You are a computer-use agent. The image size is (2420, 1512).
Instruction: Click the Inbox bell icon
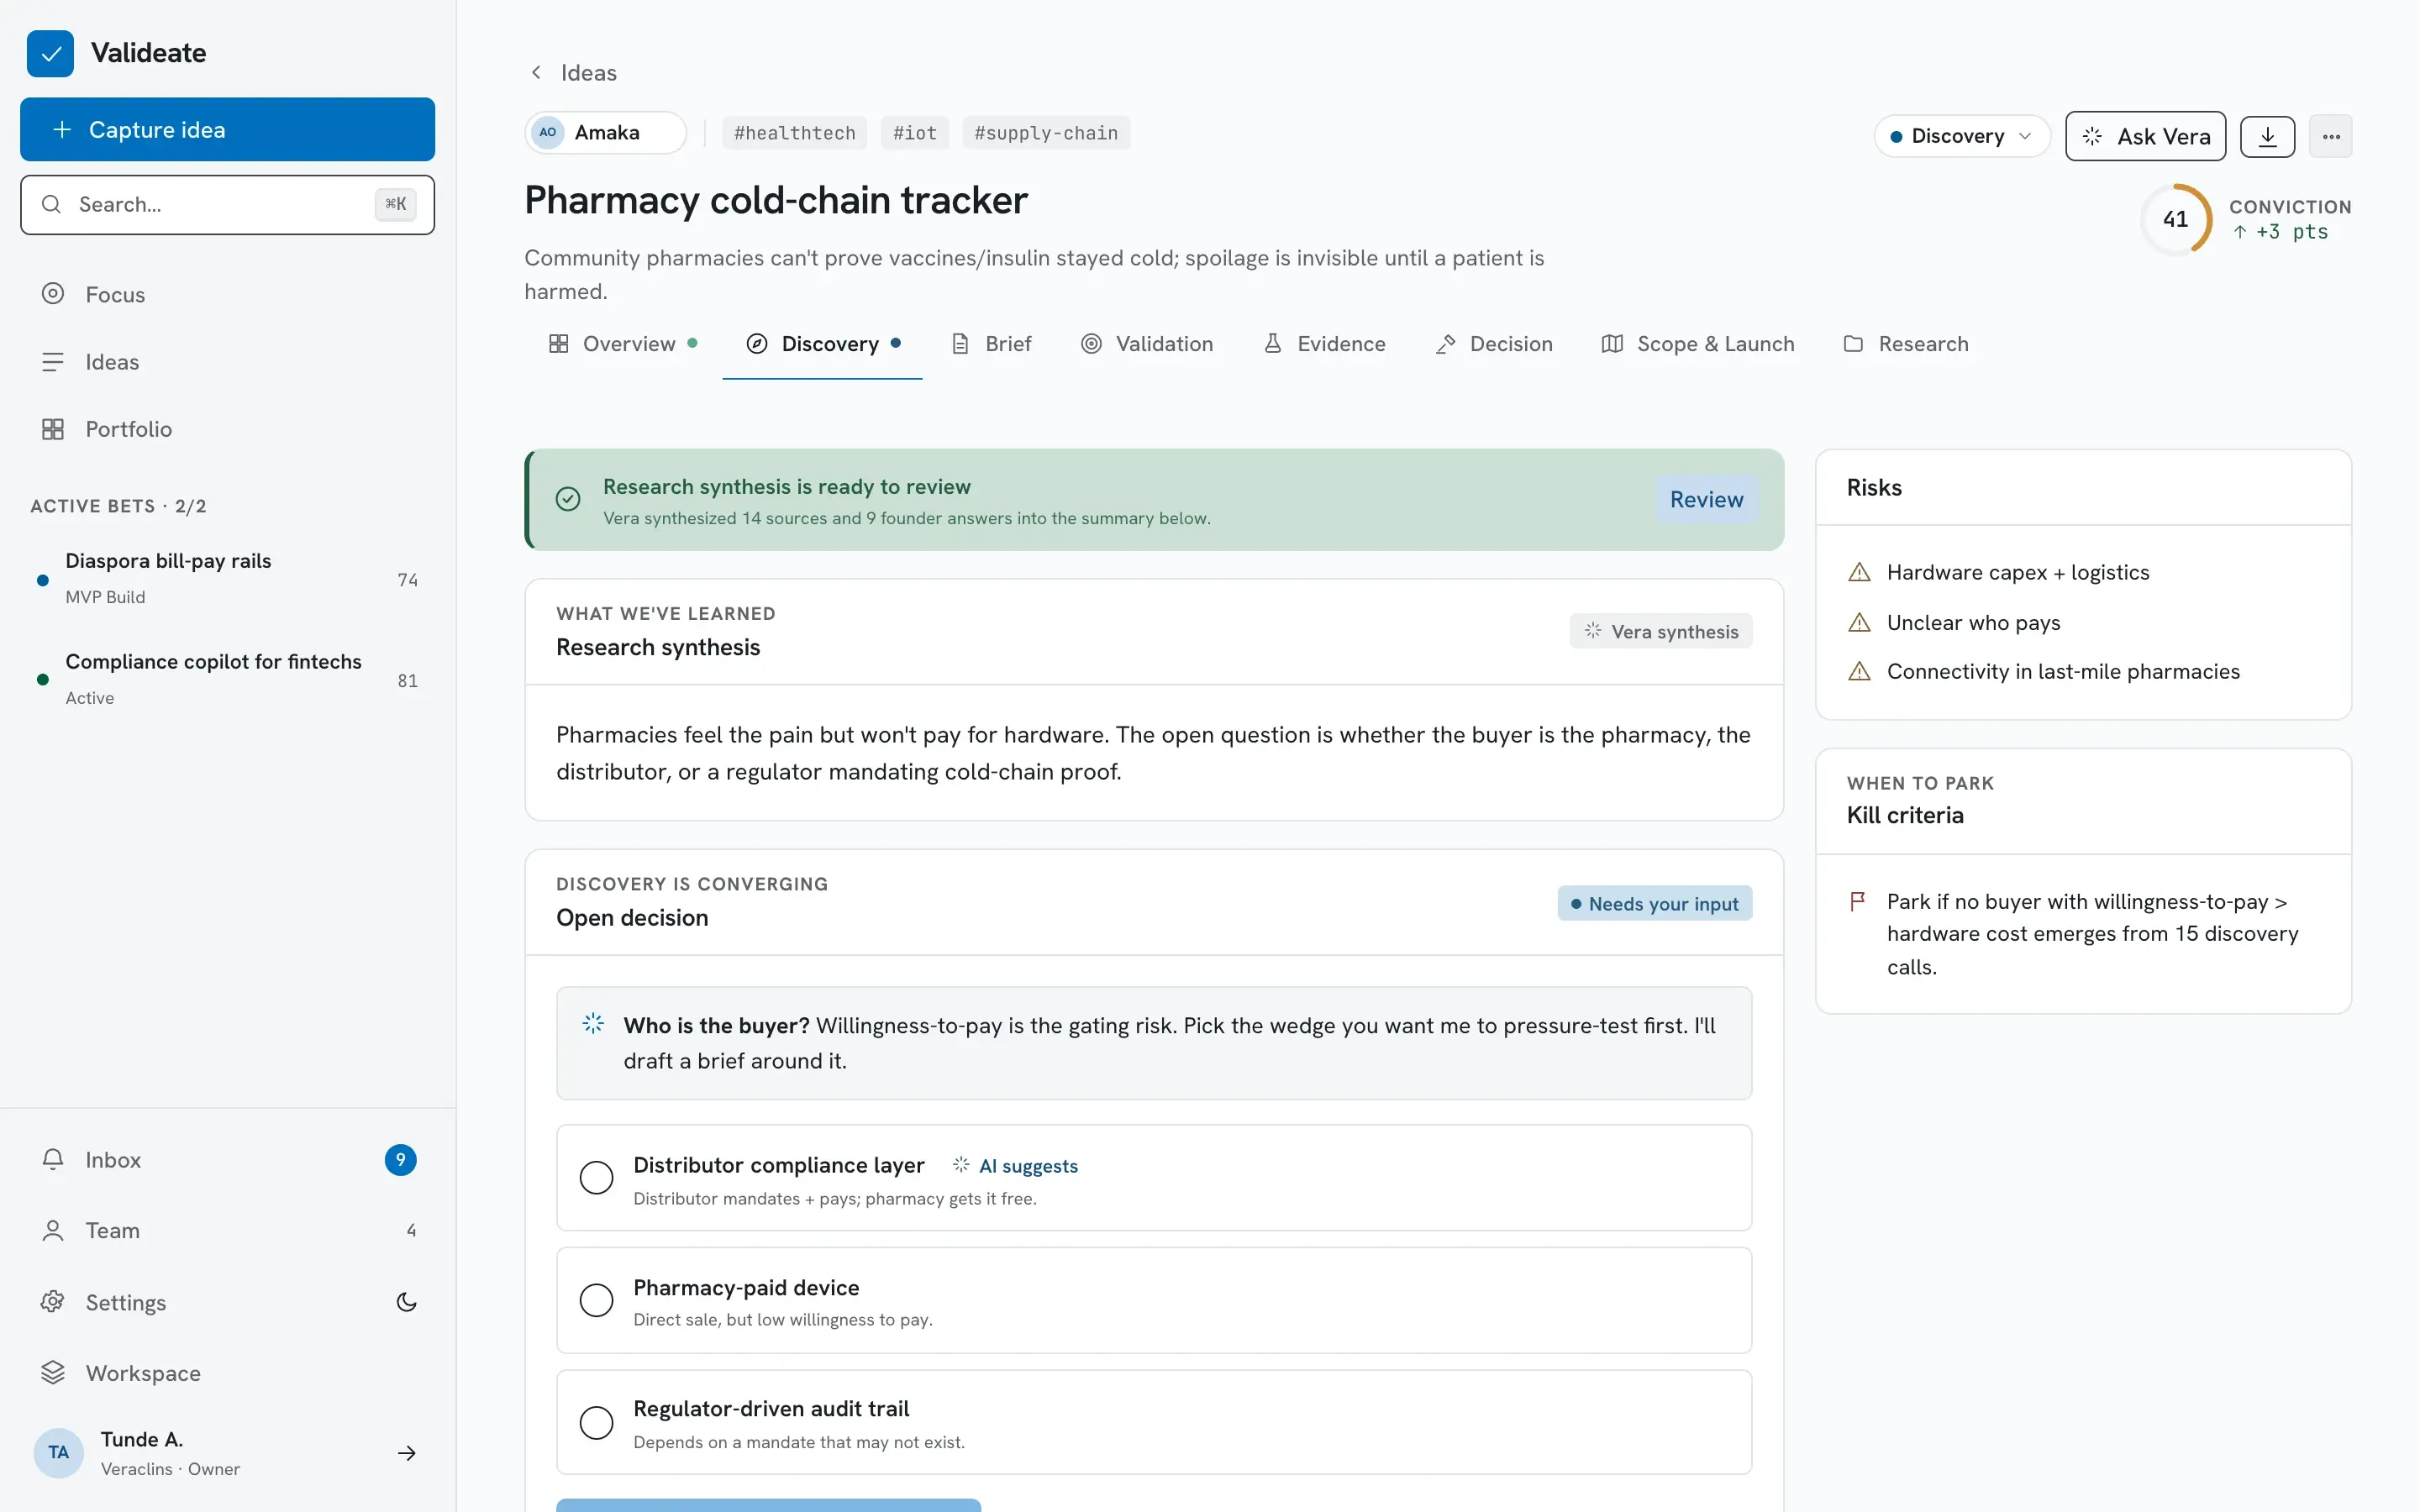tap(53, 1159)
